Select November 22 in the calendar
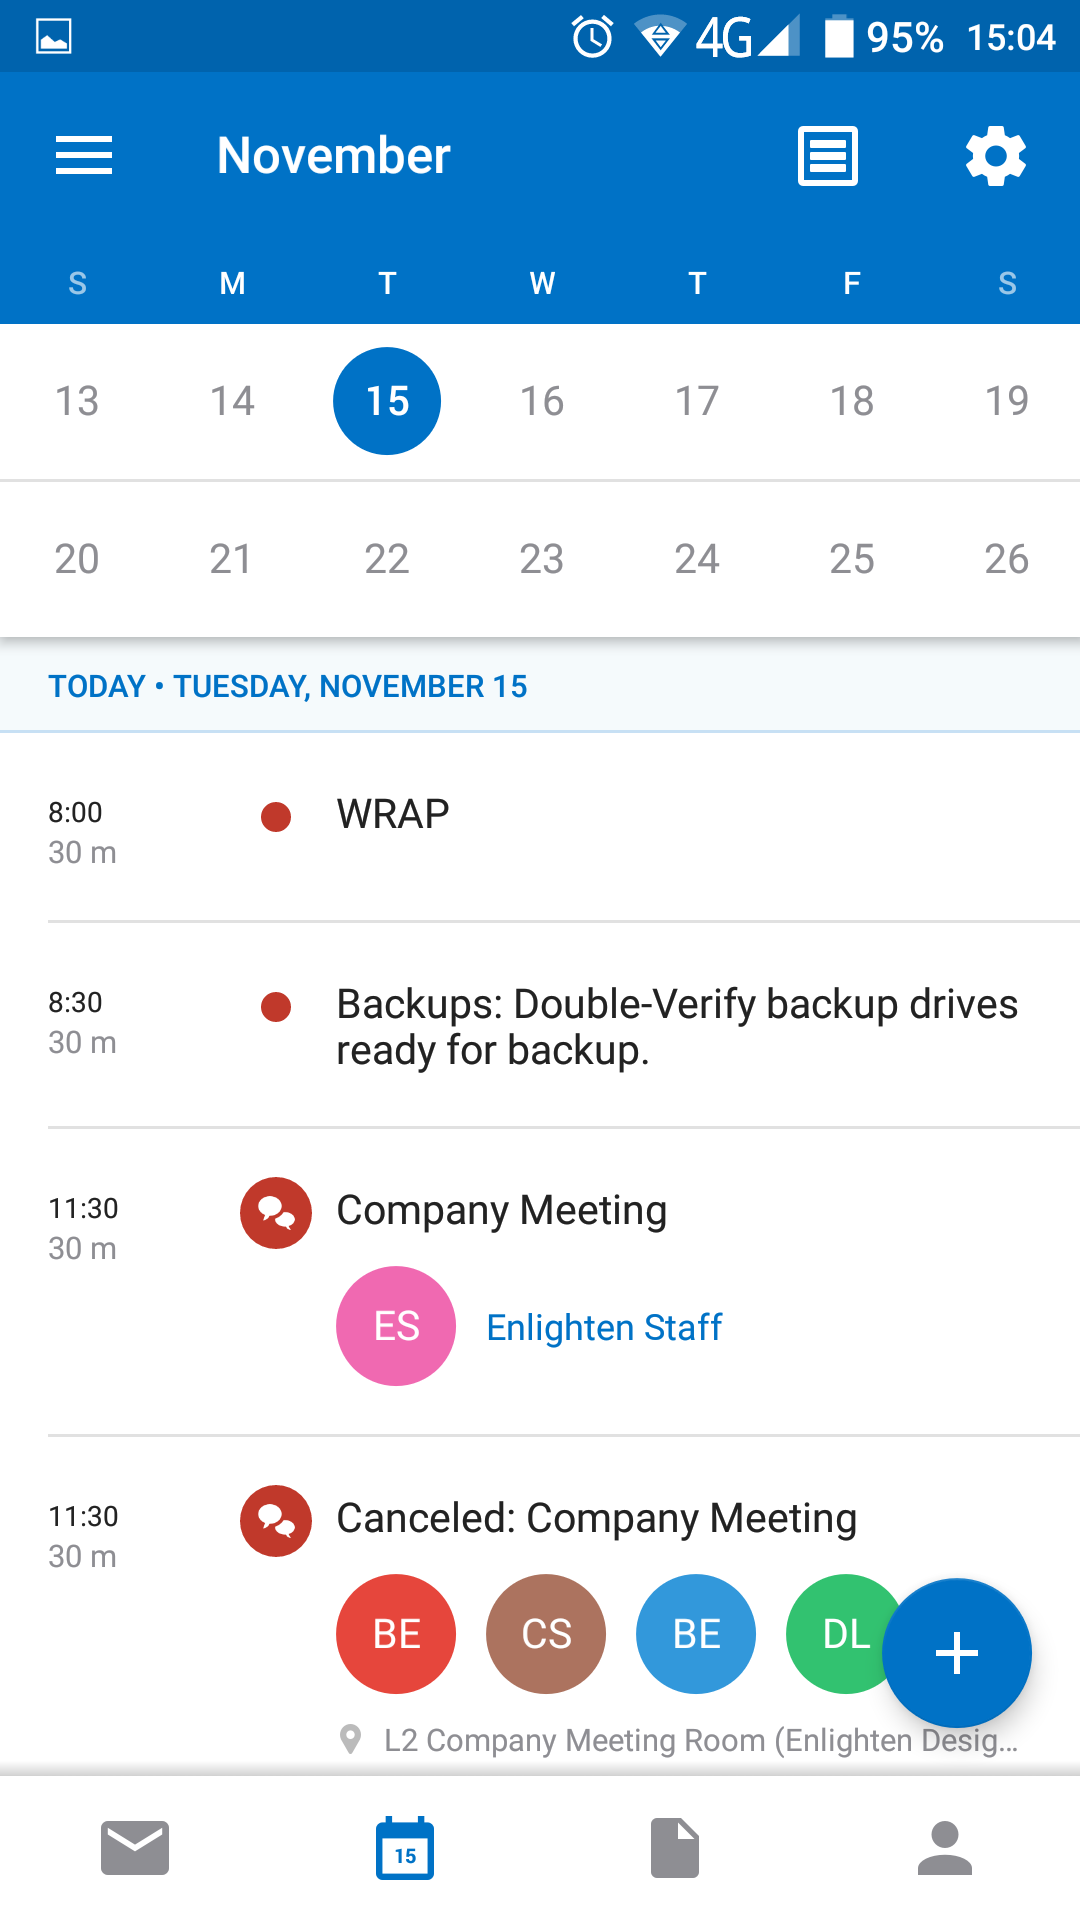 point(387,559)
